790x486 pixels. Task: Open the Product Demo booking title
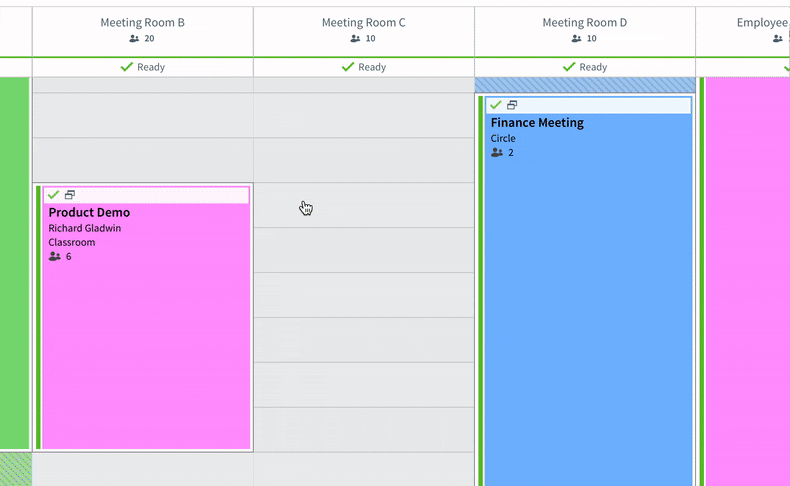[89, 213]
